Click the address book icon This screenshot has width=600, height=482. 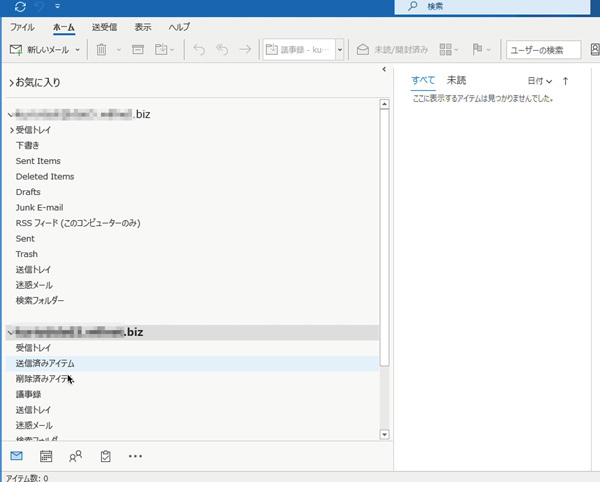[x=595, y=50]
